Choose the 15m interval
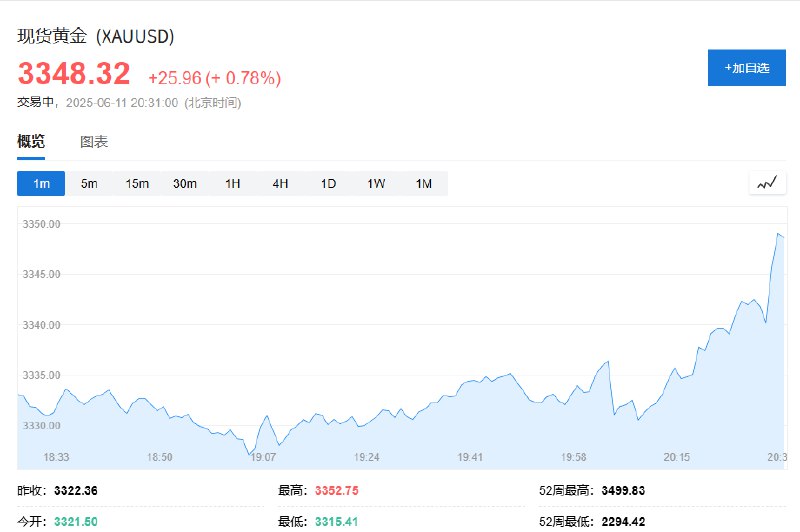This screenshot has height=532, width=800. coord(137,184)
